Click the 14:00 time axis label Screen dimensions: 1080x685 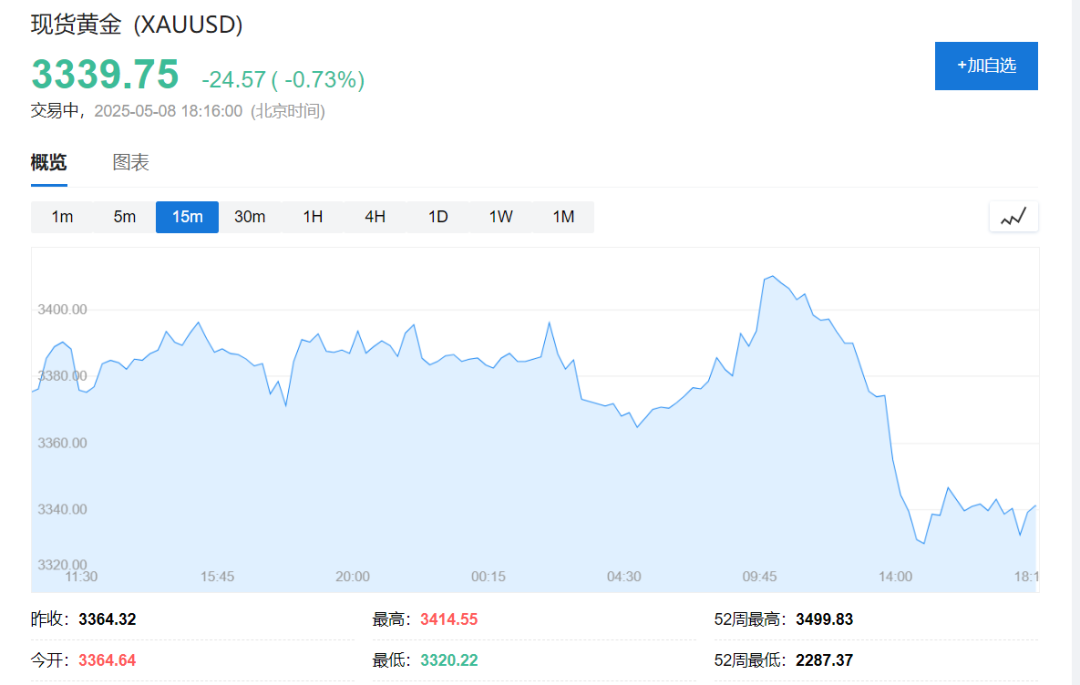pos(895,576)
